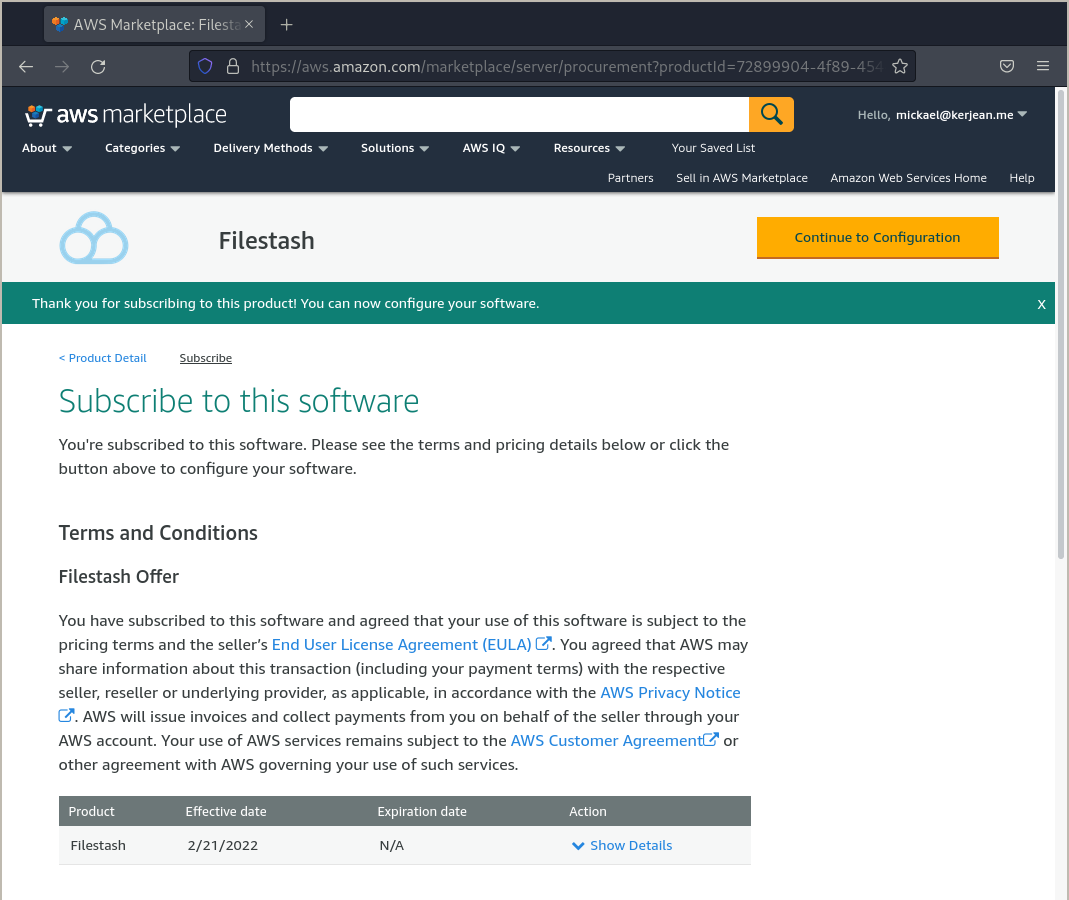
Task: Expand the Categories dropdown menu
Action: pos(142,148)
